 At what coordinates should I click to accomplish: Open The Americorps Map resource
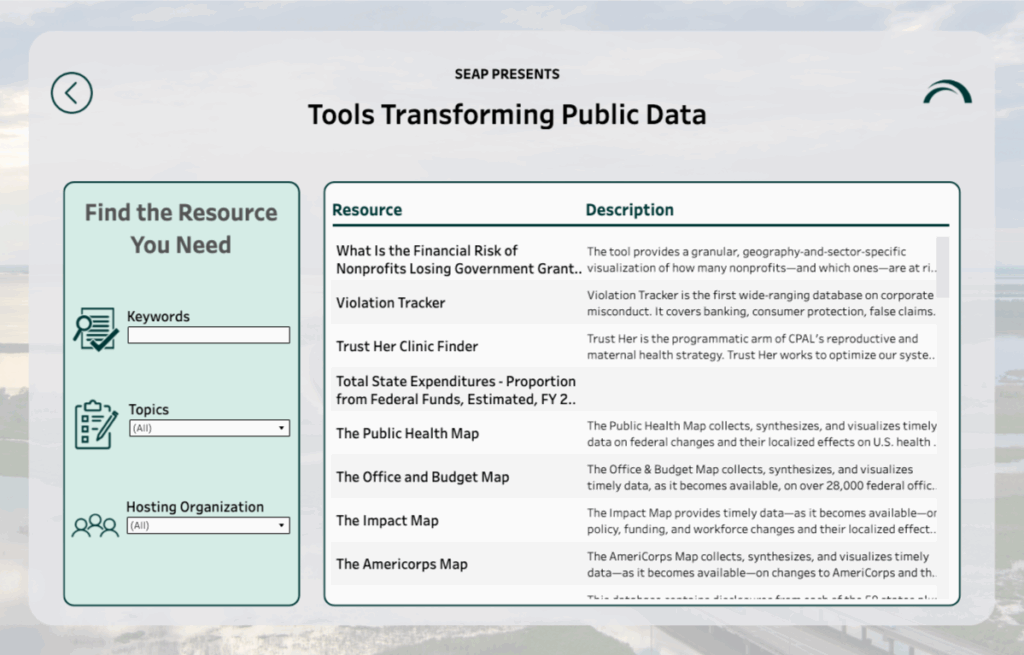coord(402,564)
